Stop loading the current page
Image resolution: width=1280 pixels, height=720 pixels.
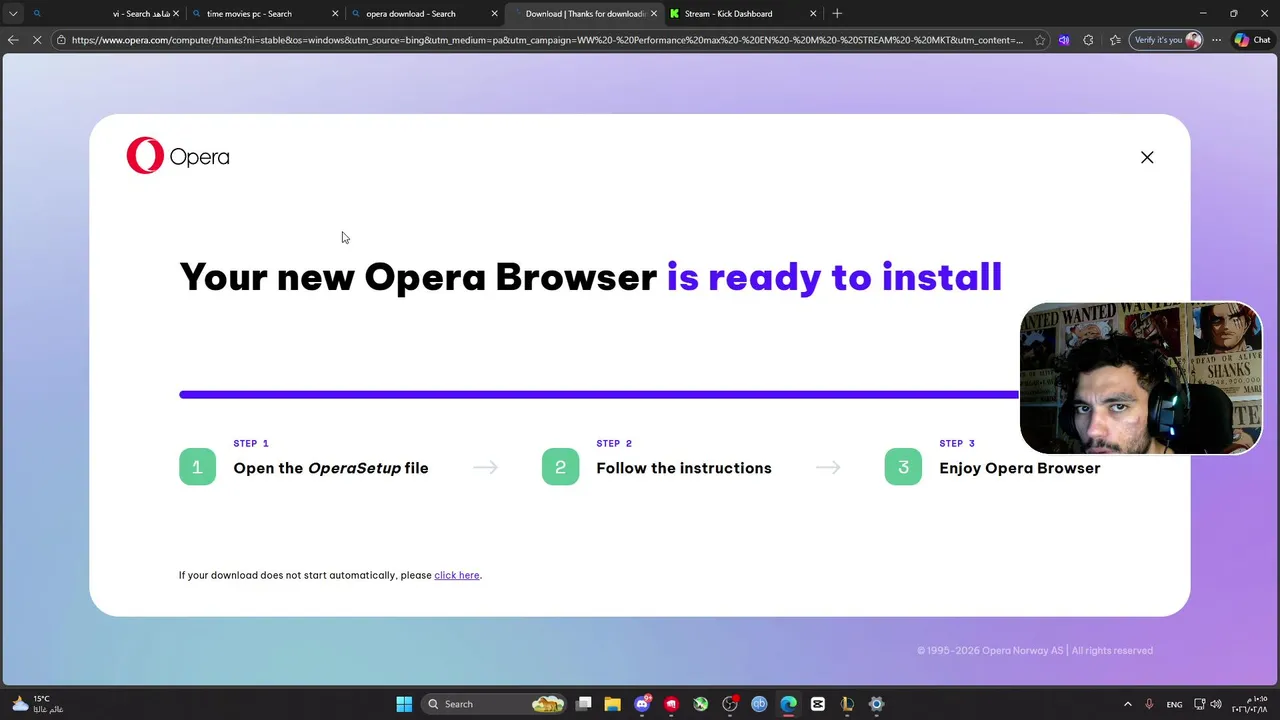pos(37,40)
